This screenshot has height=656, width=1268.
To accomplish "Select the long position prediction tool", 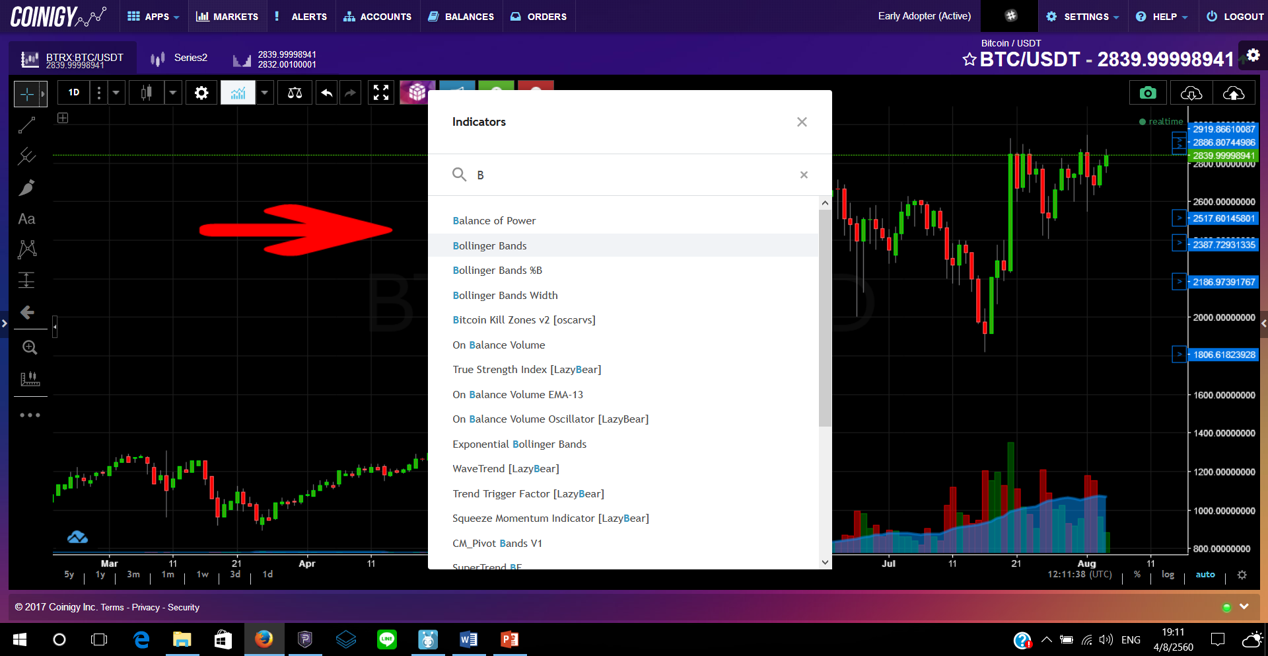I will point(27,280).
